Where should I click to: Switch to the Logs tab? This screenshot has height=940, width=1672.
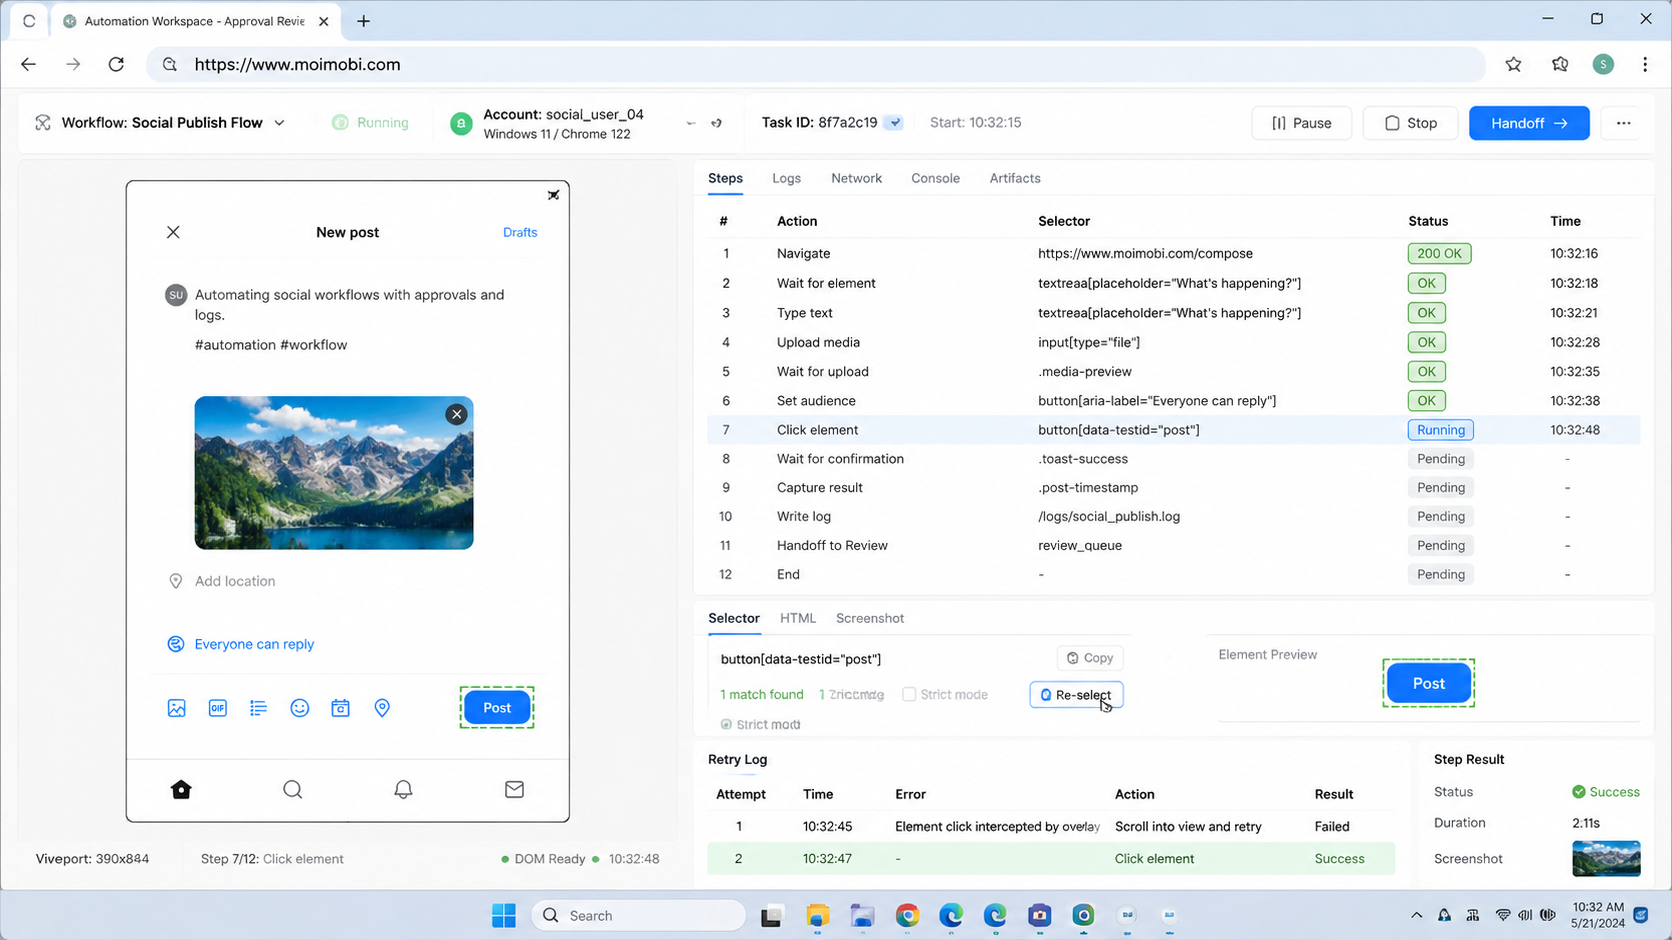pyautogui.click(x=786, y=178)
